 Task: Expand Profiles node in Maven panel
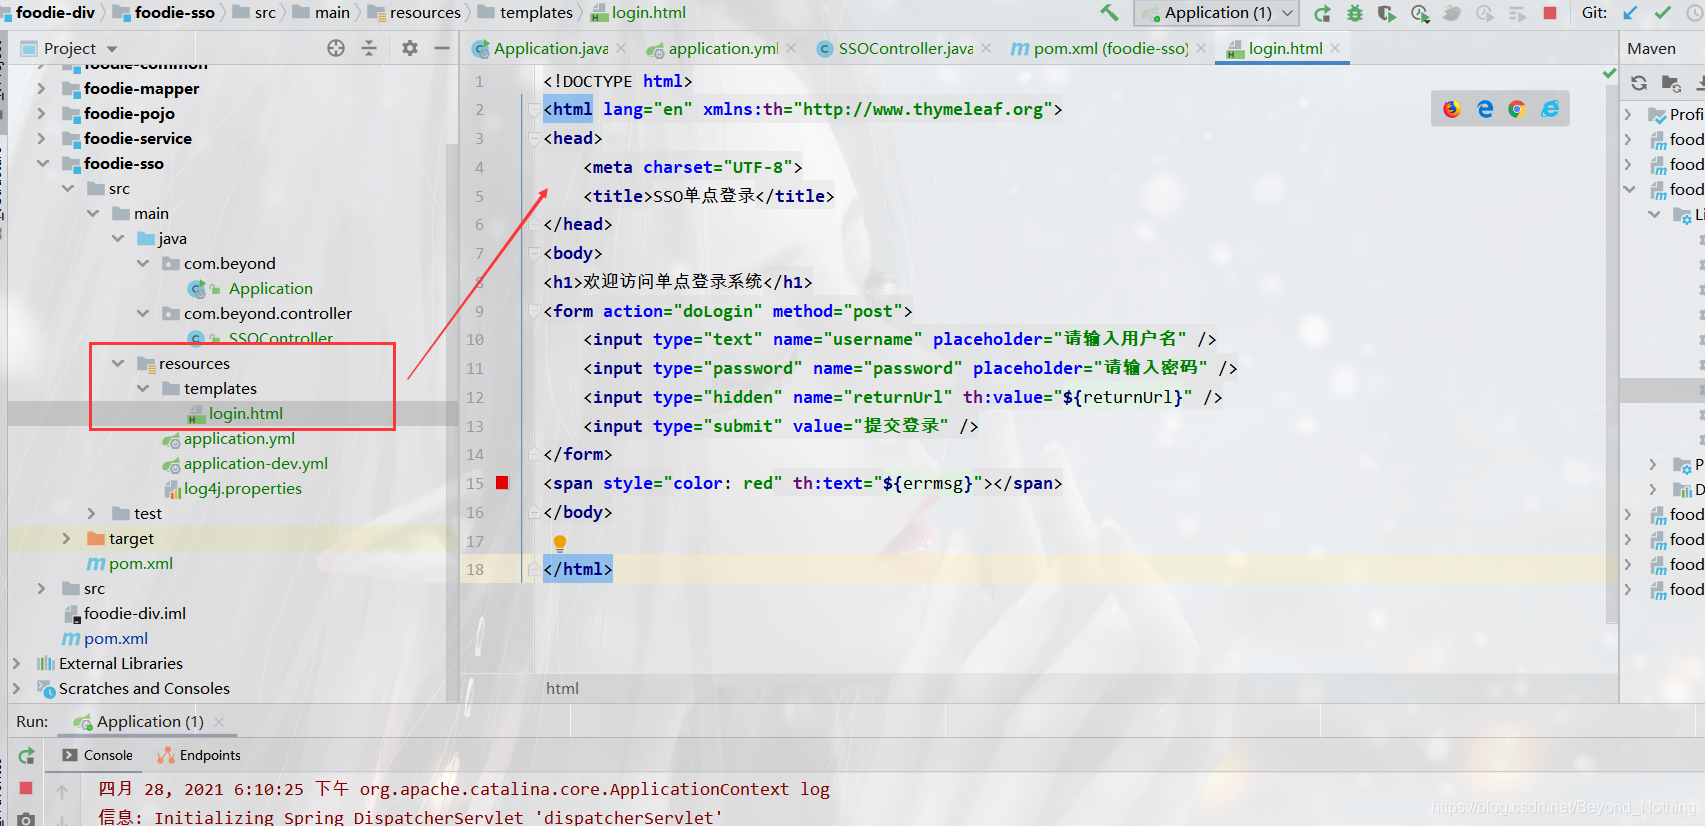tap(1628, 114)
